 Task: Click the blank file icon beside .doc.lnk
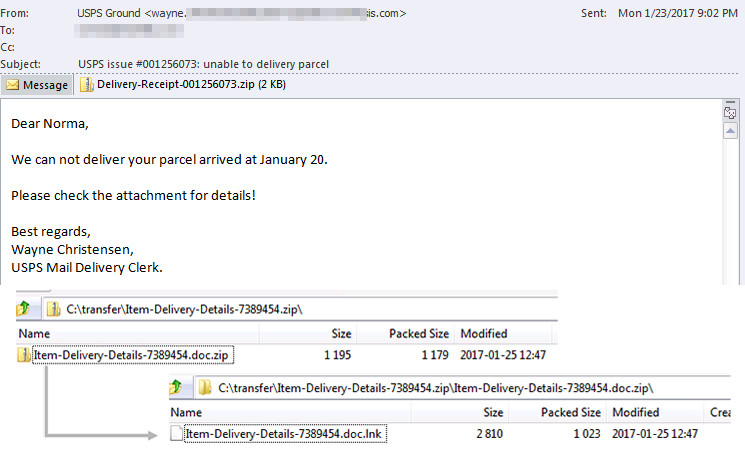(x=176, y=433)
